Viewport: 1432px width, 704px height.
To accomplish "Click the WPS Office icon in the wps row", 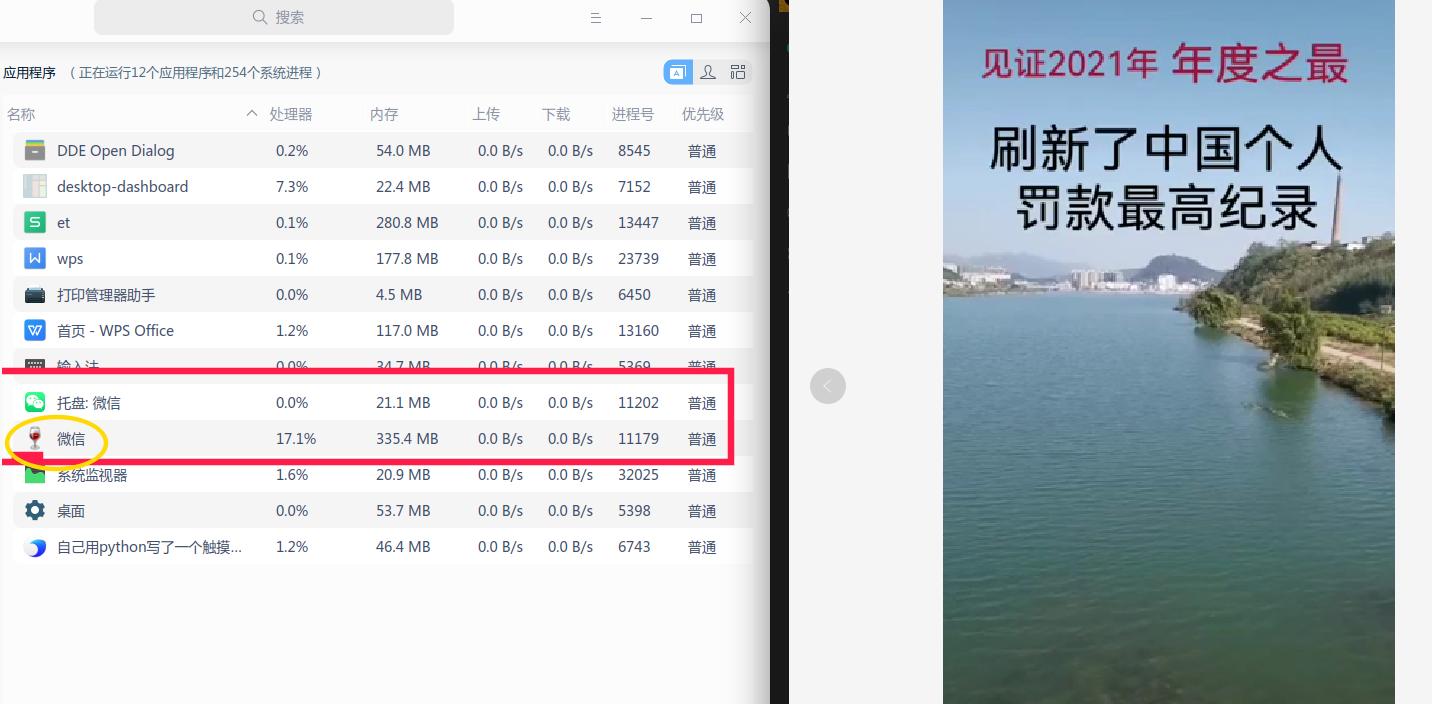I will point(34,258).
